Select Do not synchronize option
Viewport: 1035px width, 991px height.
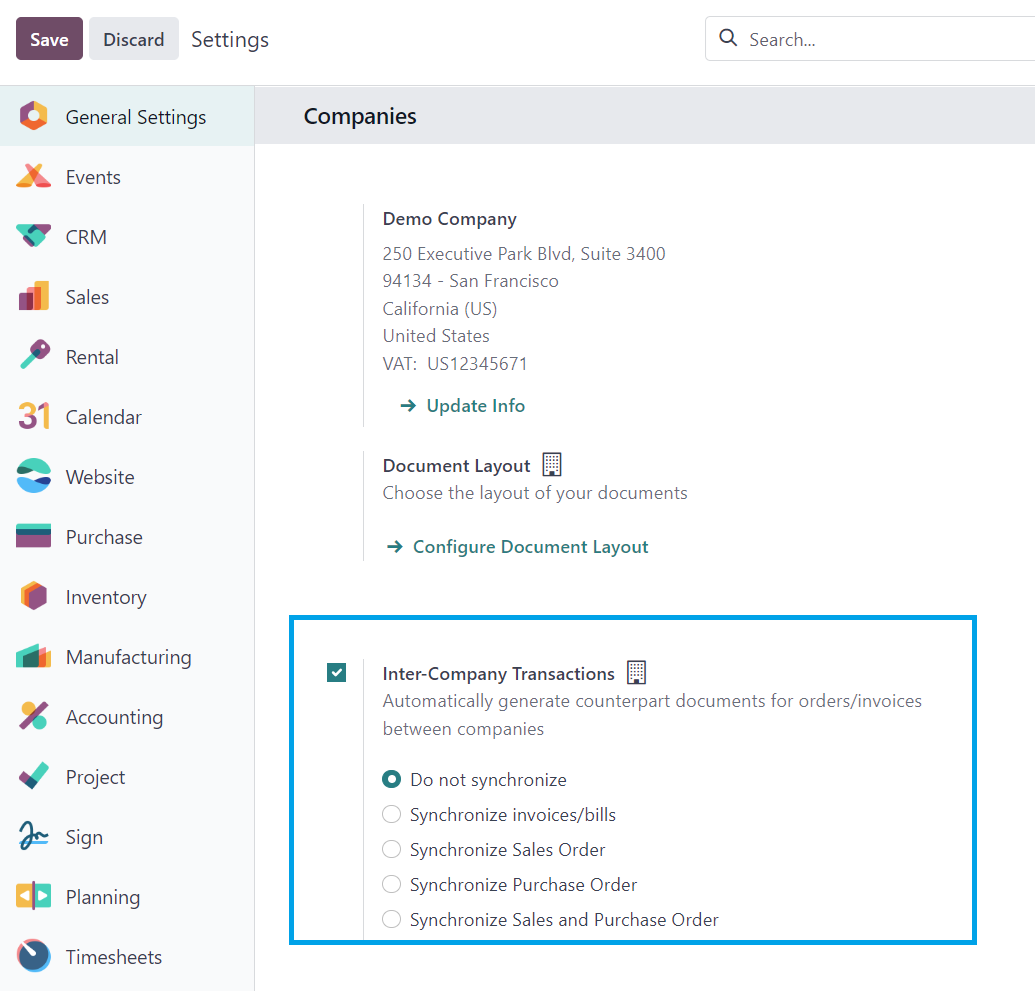pyautogui.click(x=391, y=780)
